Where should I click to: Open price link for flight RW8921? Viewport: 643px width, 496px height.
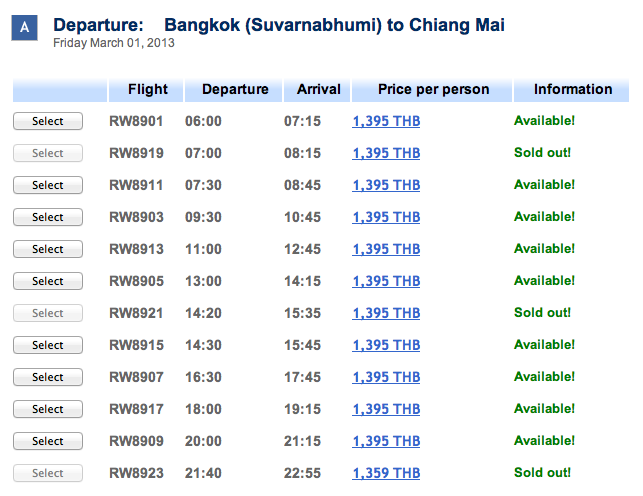tap(386, 313)
